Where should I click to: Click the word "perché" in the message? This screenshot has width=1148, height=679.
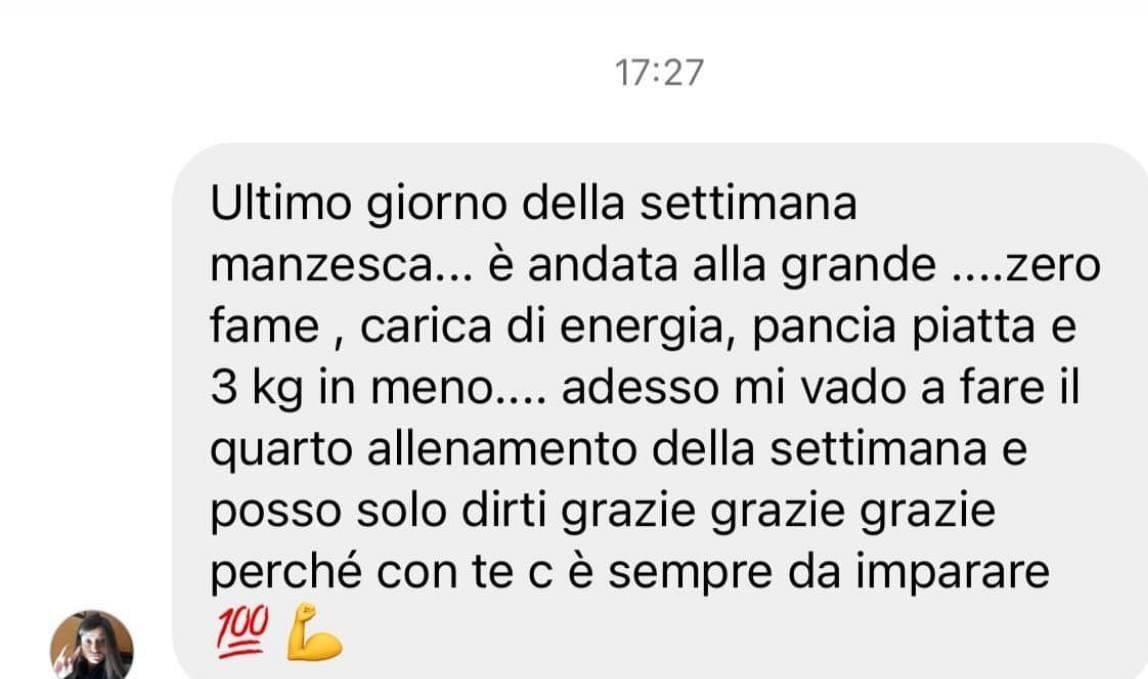point(286,574)
